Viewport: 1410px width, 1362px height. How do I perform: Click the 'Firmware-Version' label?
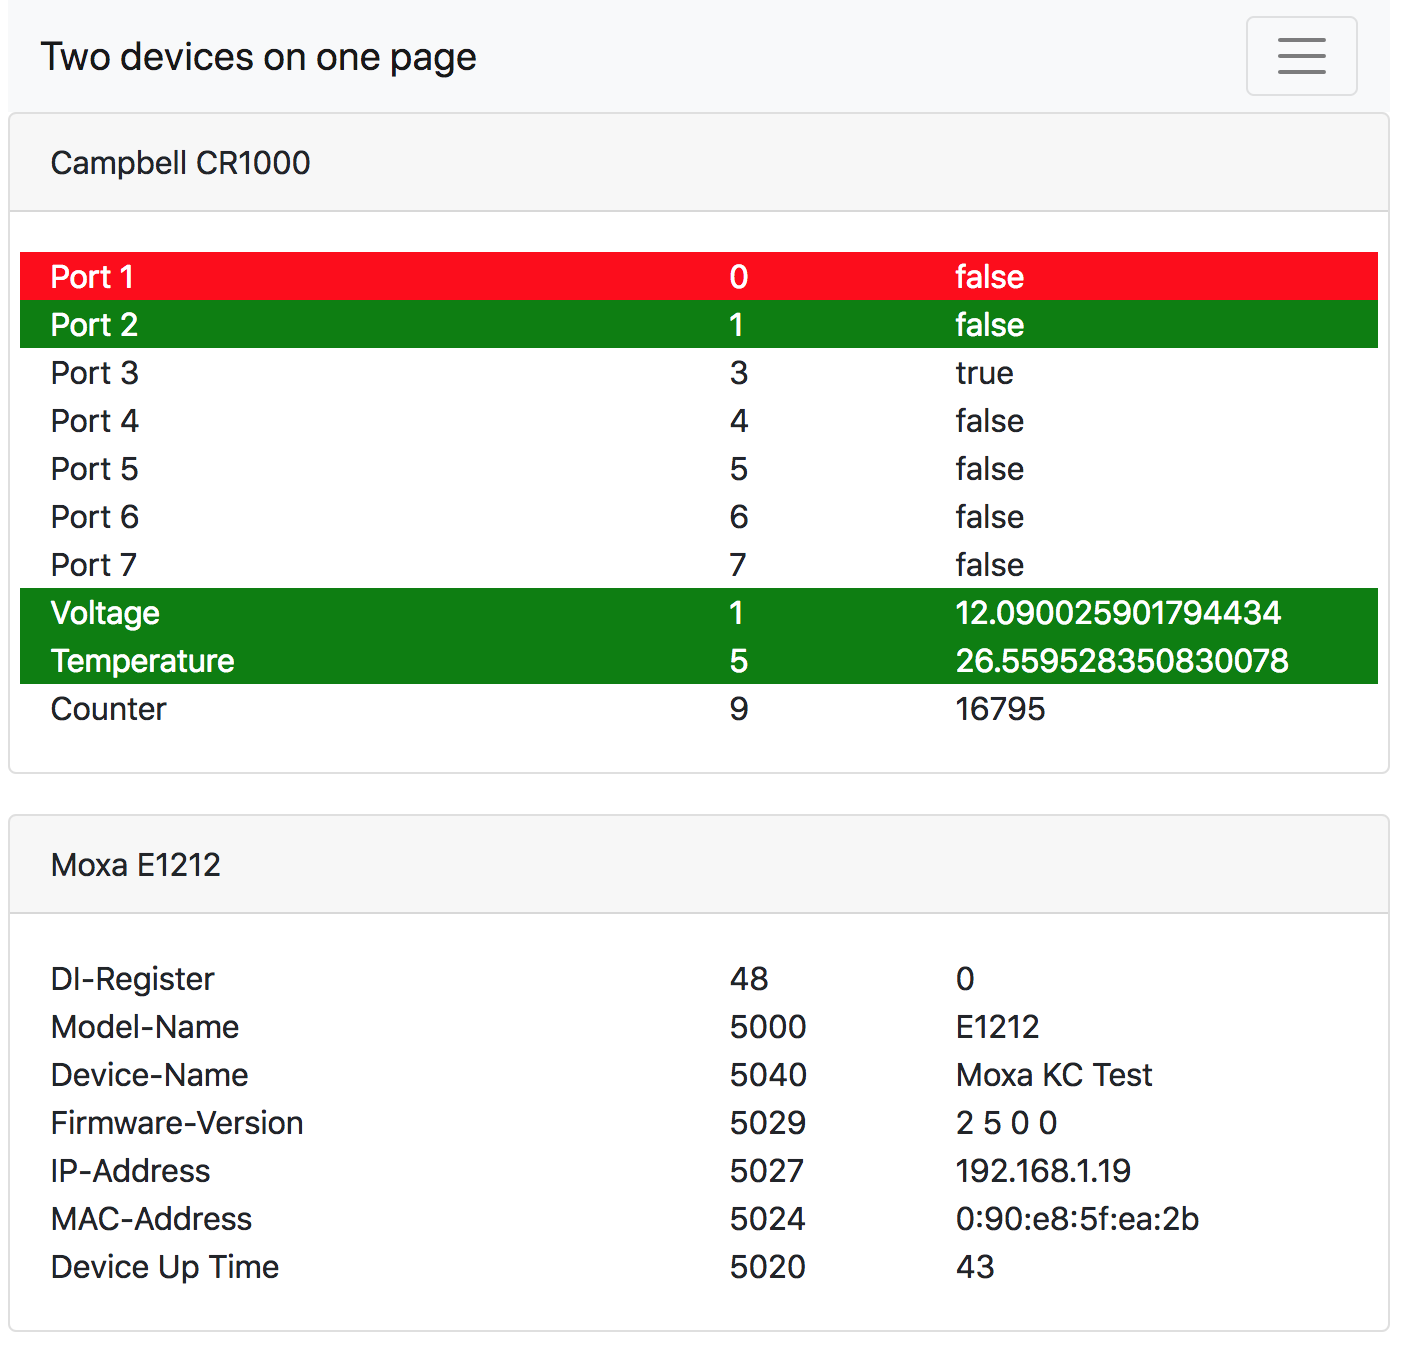point(177,1123)
